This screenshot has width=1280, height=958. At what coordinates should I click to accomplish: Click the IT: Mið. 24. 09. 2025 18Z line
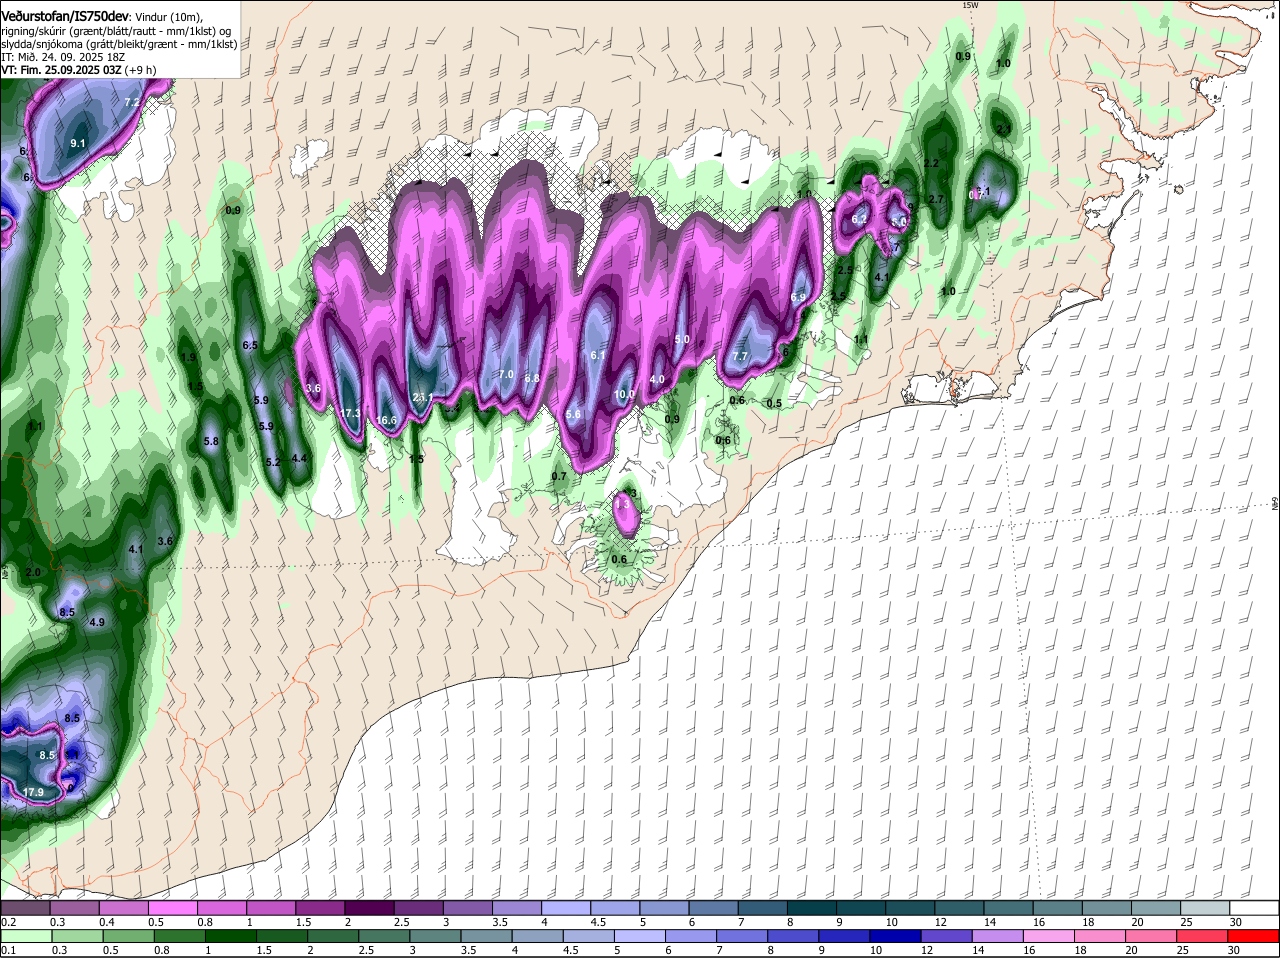click(x=63, y=57)
